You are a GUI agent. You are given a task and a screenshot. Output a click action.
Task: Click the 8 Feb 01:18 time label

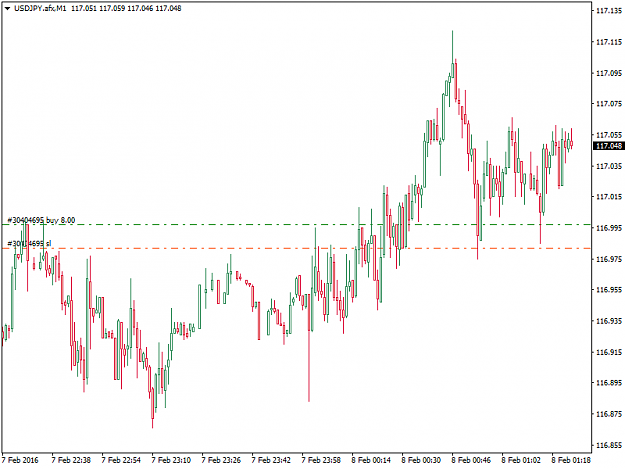[571, 460]
